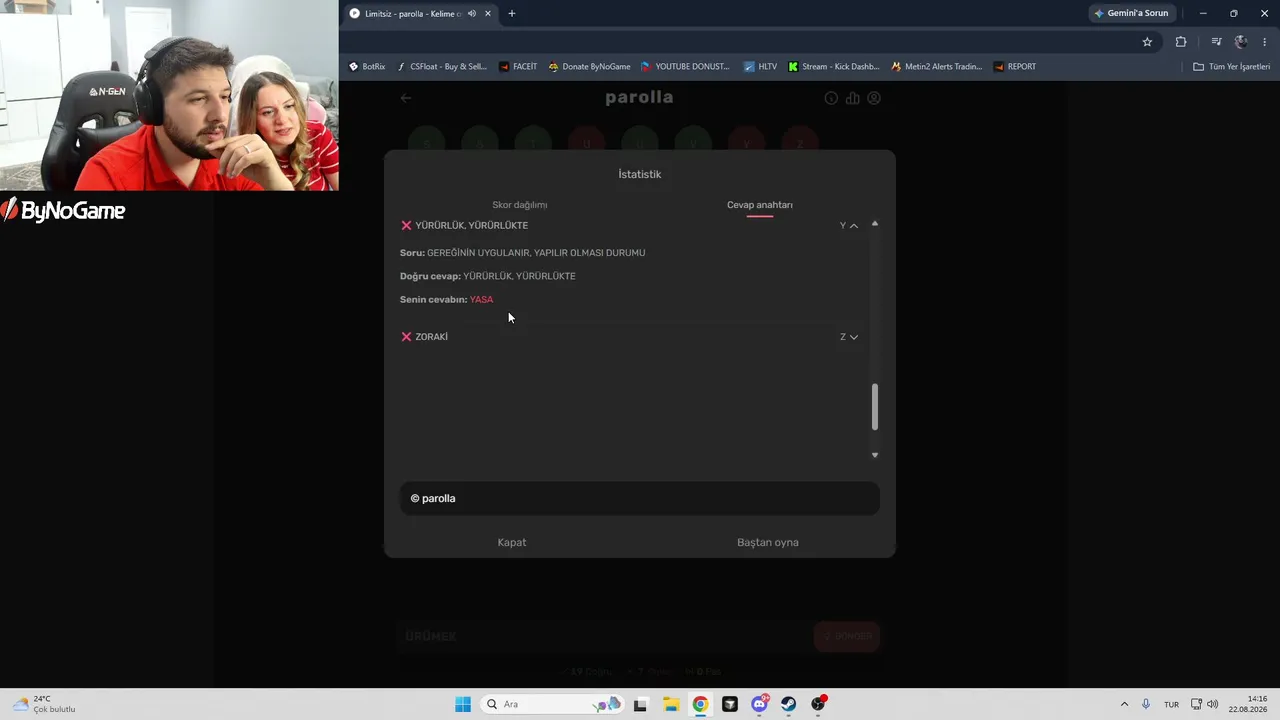Open a new browser tab

[x=512, y=14]
